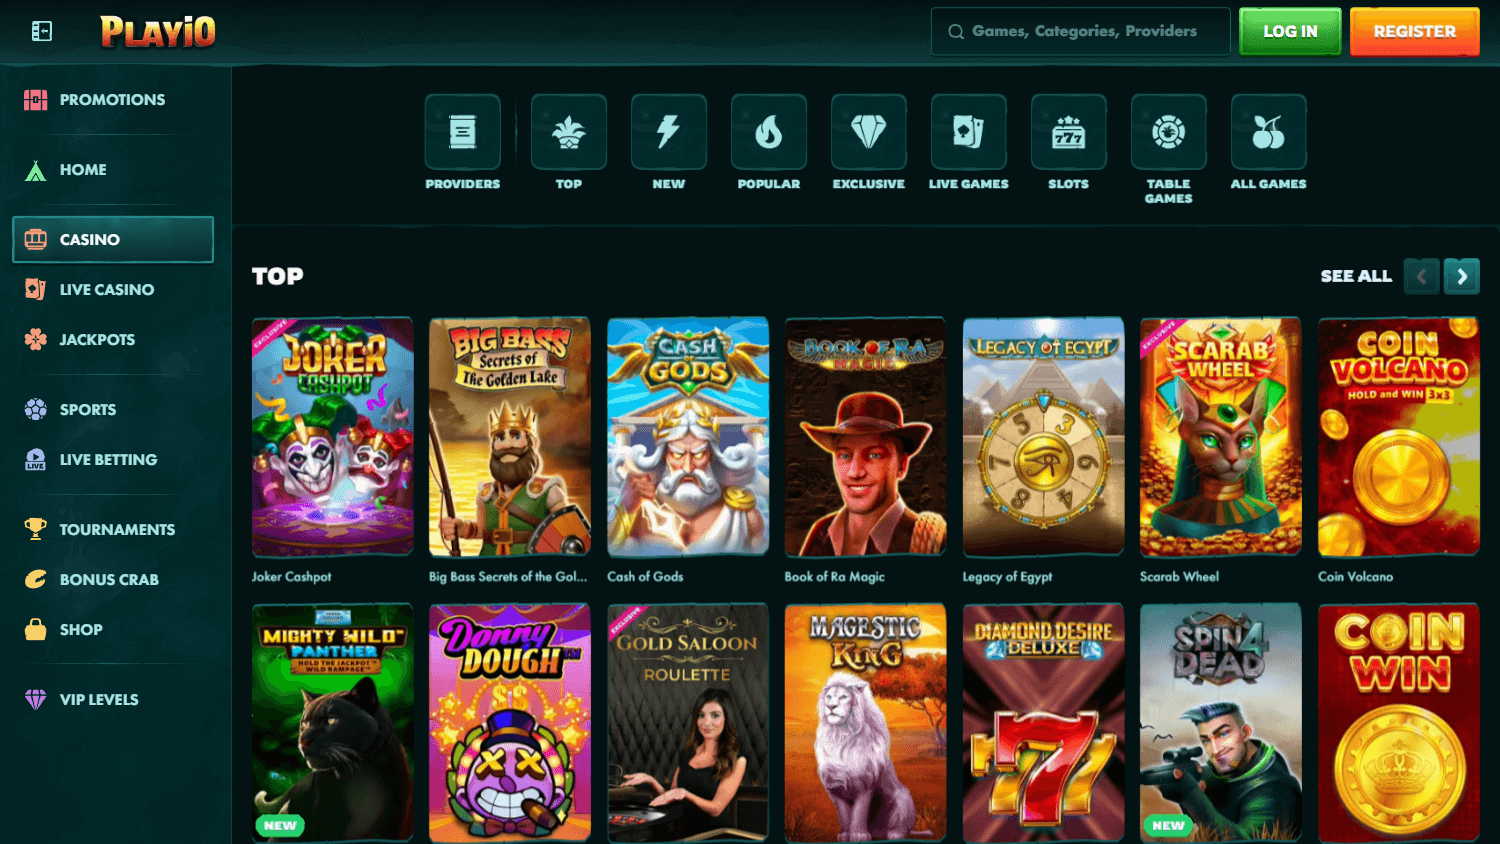Open the VIP Levels menu label
1500x844 pixels.
click(99, 700)
